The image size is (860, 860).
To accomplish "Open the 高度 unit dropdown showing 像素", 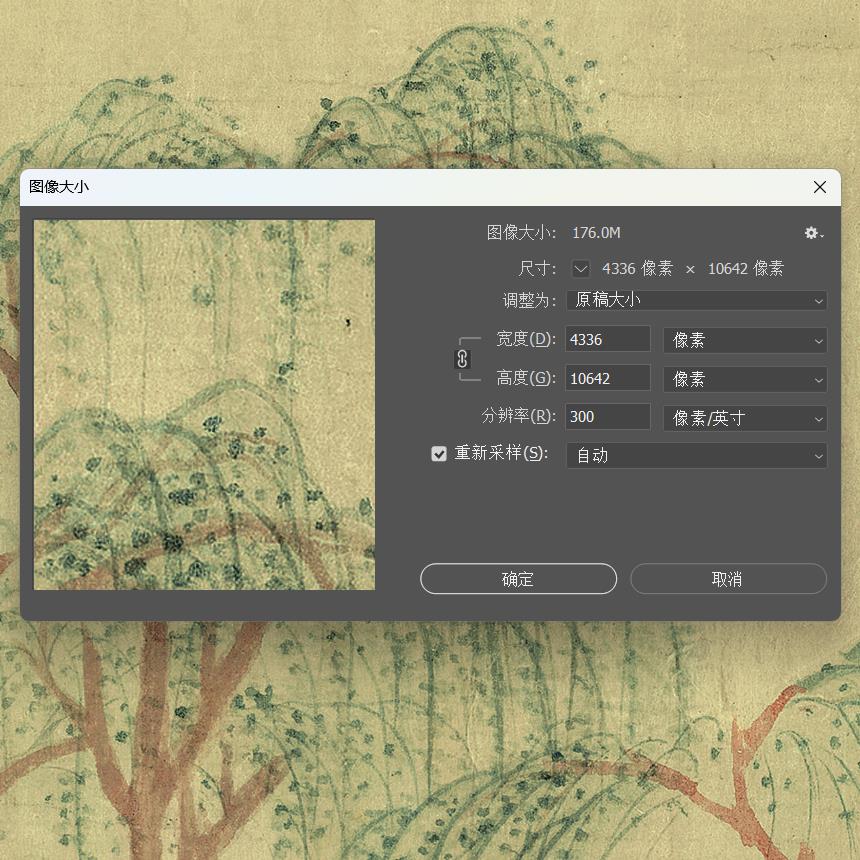I will click(745, 380).
